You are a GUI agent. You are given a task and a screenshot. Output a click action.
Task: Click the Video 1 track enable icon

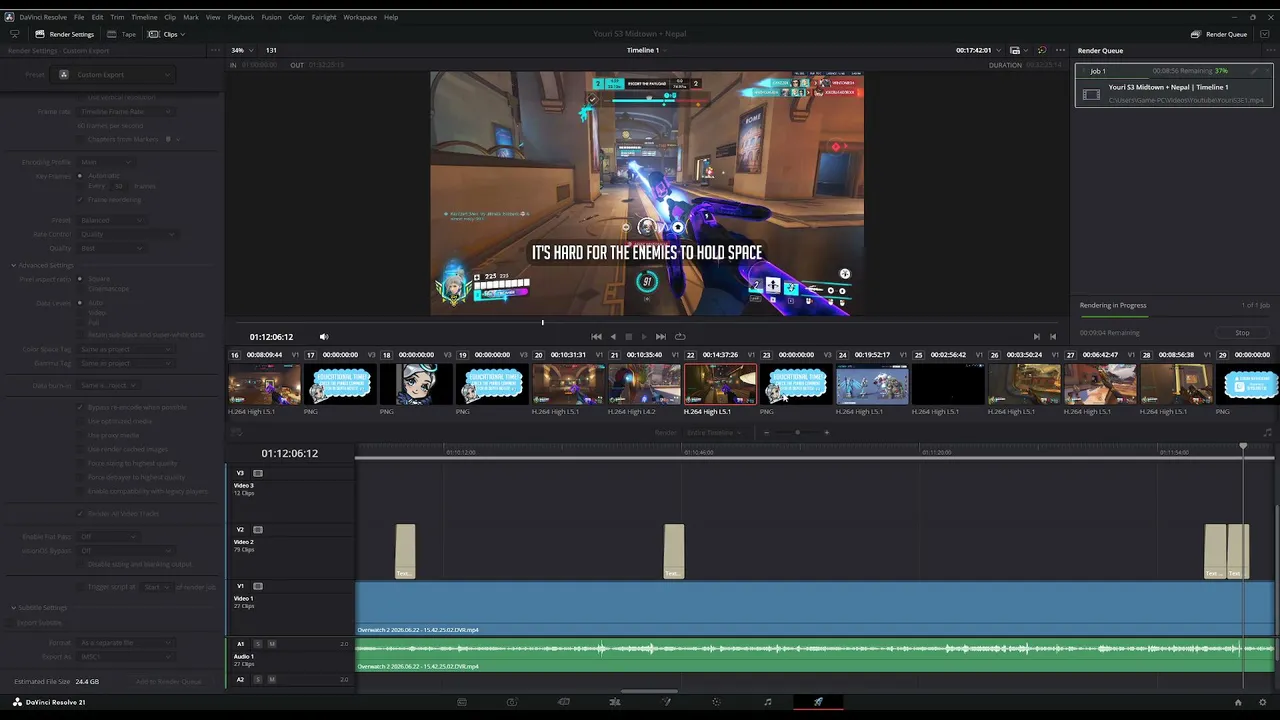tap(258, 586)
